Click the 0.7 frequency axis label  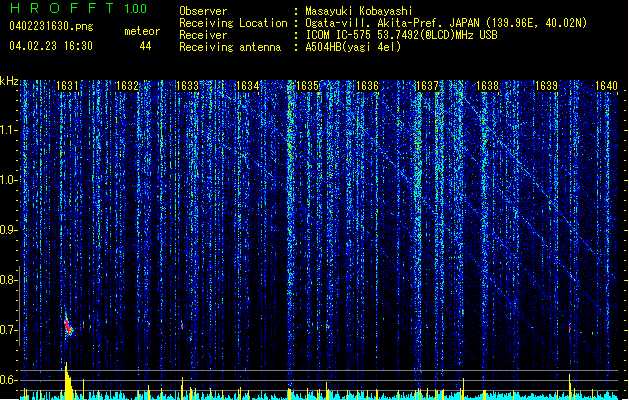(8, 330)
